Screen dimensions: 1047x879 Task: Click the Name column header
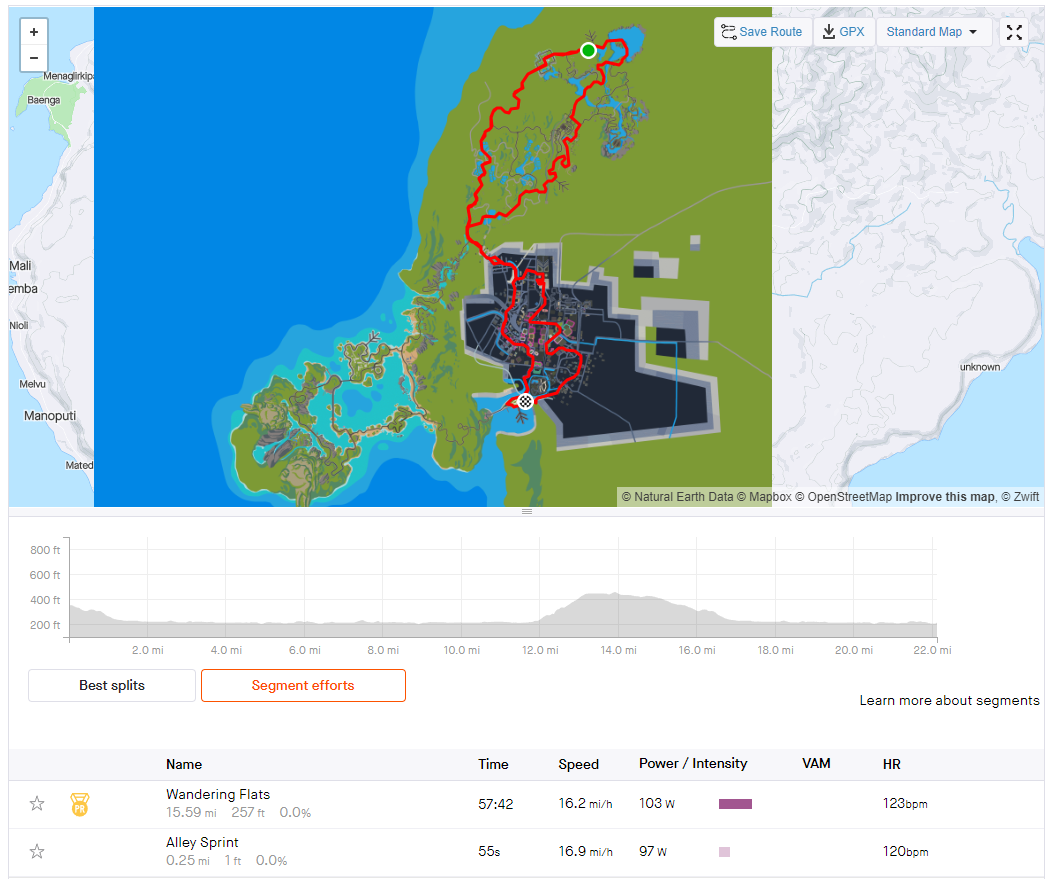(x=184, y=765)
